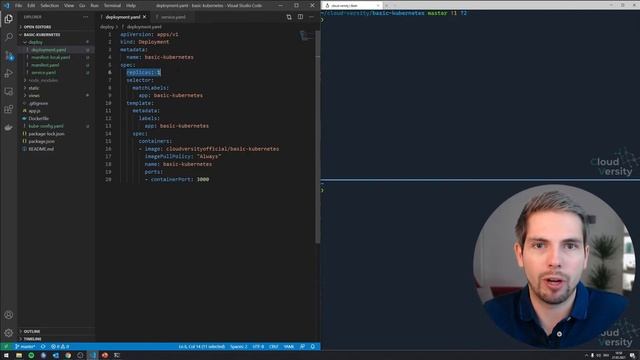Open the Terminal menu
640x360 pixels.
pos(112,6)
